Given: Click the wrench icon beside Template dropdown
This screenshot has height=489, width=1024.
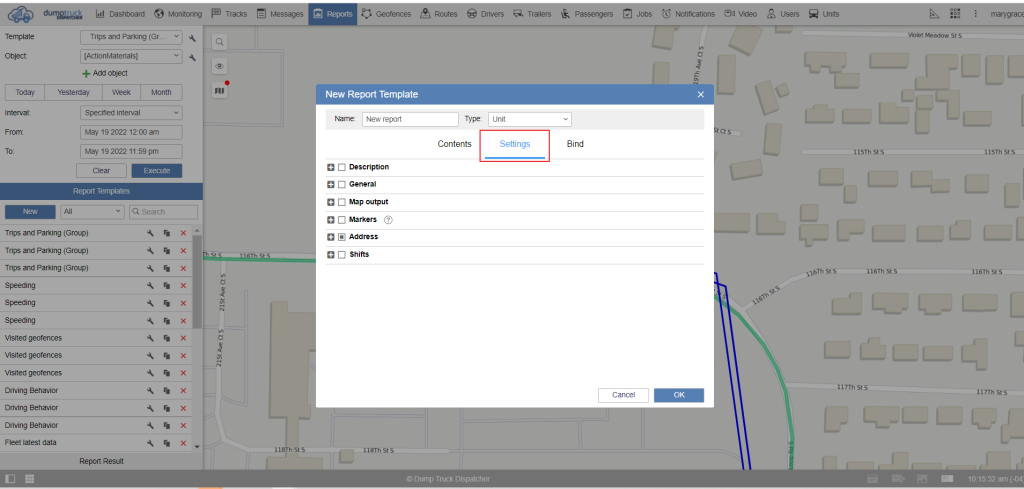Looking at the screenshot, I should pyautogui.click(x=190, y=37).
